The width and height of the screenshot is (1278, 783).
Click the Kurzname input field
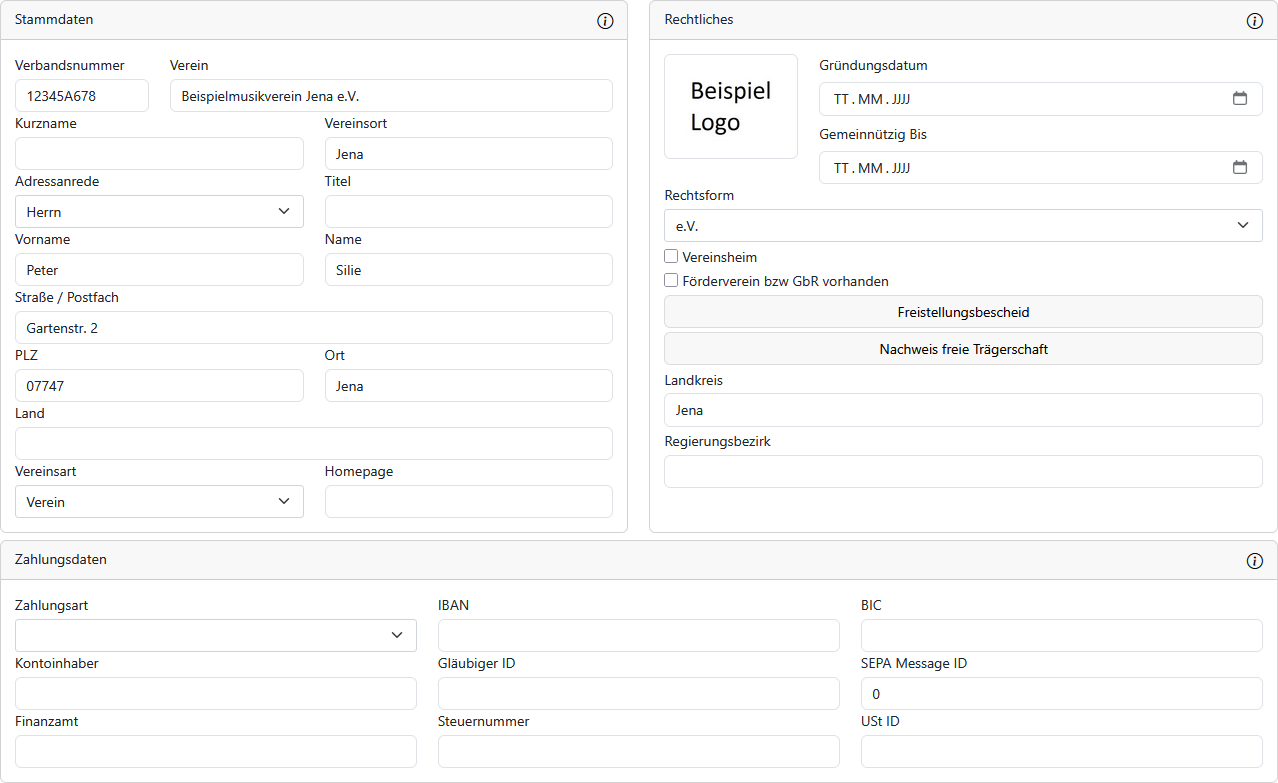159,154
